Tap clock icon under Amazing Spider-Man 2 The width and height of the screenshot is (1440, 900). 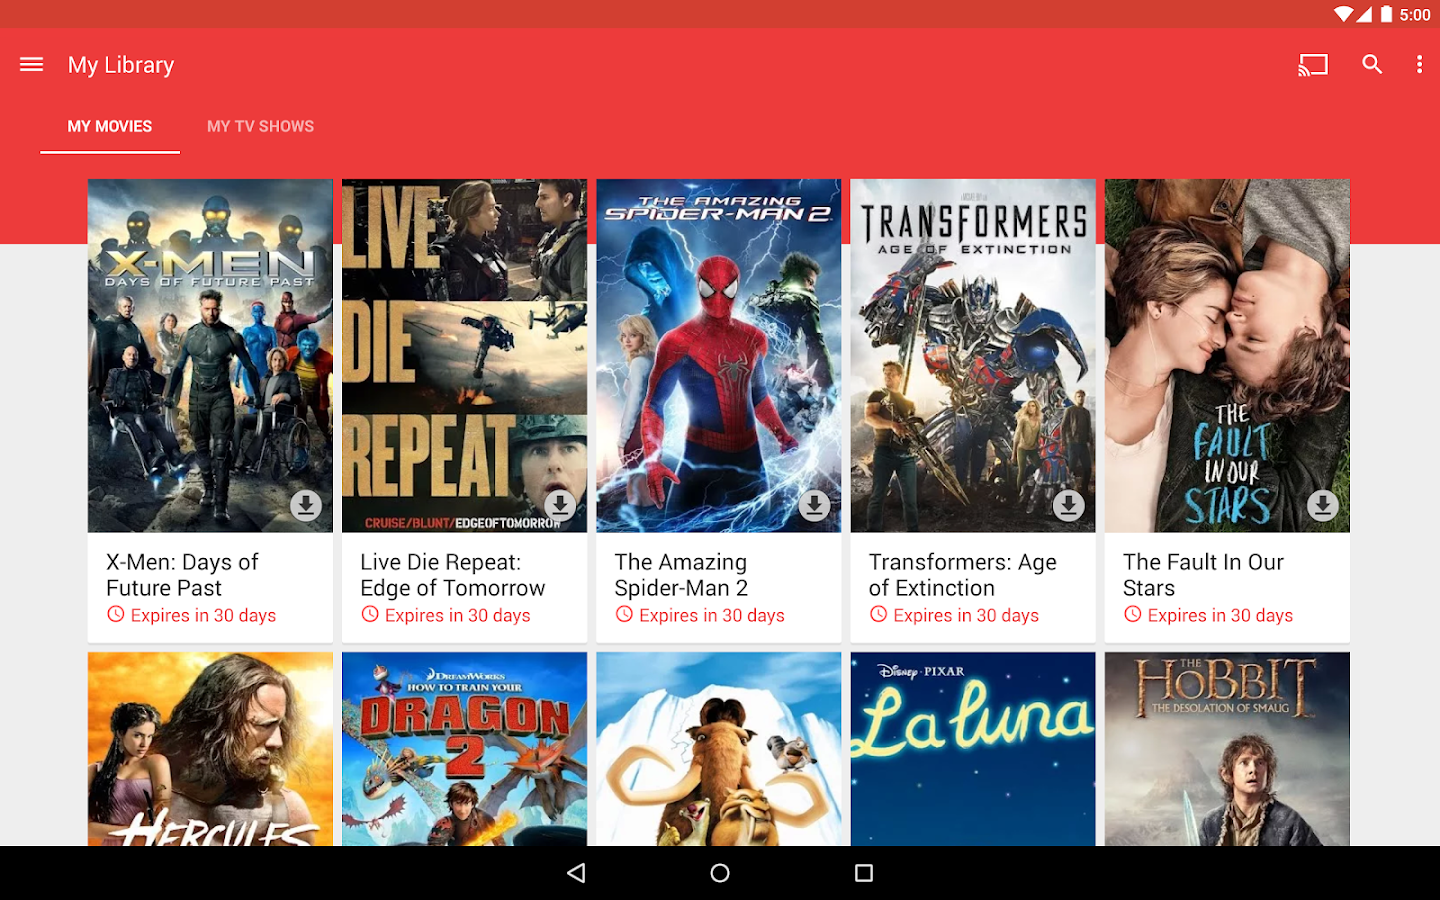624,614
